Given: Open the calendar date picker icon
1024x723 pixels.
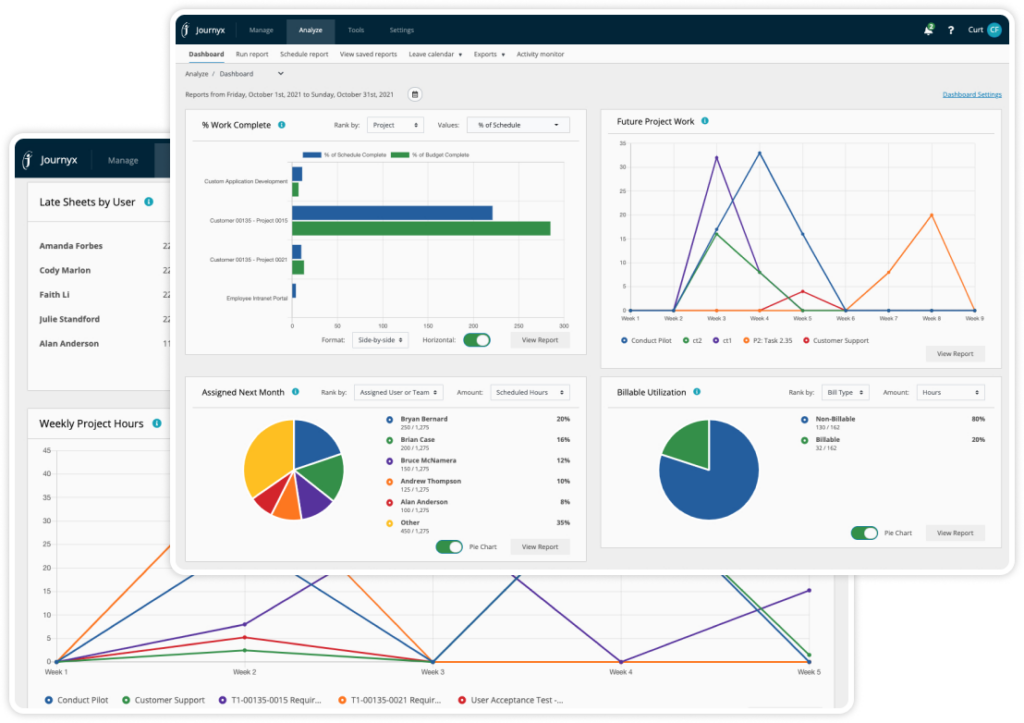Looking at the screenshot, I should pos(414,94).
